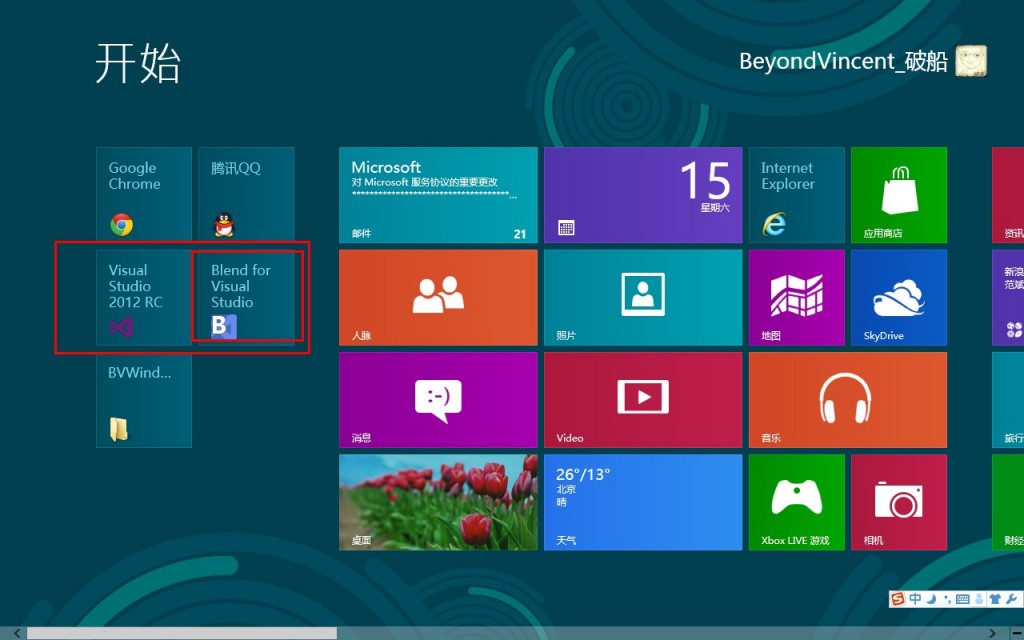
Task: Open the BVWind... folder tile
Action: [x=144, y=400]
